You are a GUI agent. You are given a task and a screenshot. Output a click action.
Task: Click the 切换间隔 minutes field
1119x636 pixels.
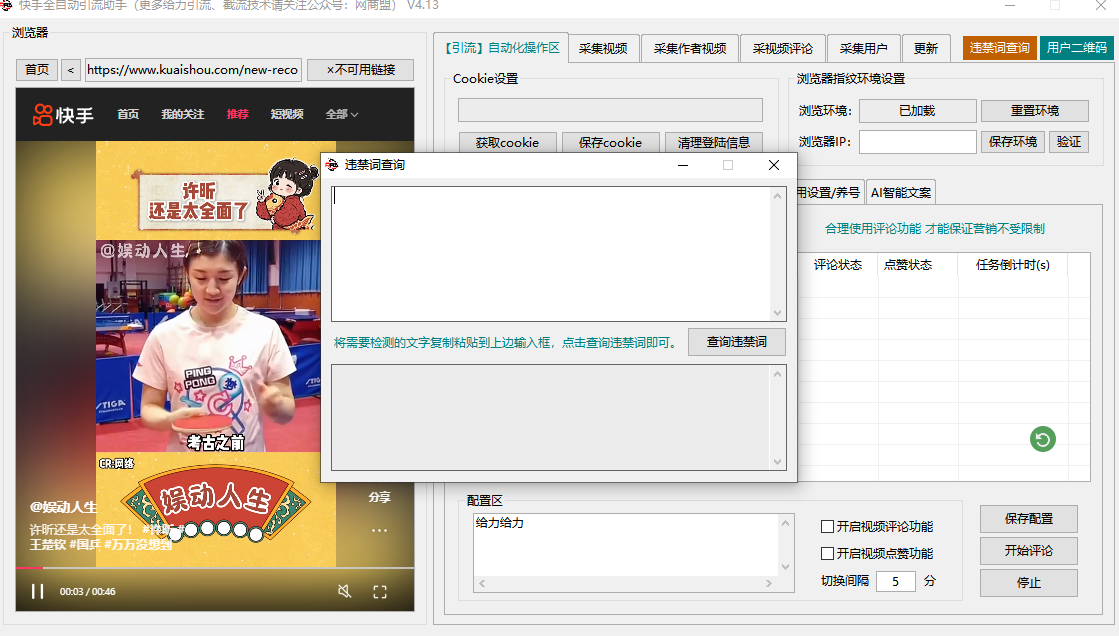[x=896, y=581]
